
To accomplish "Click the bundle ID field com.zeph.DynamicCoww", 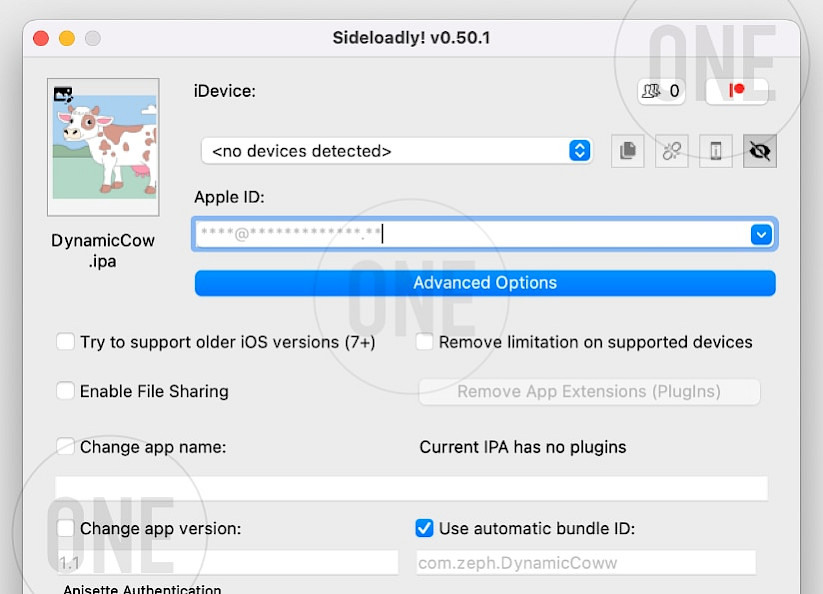I will 586,563.
